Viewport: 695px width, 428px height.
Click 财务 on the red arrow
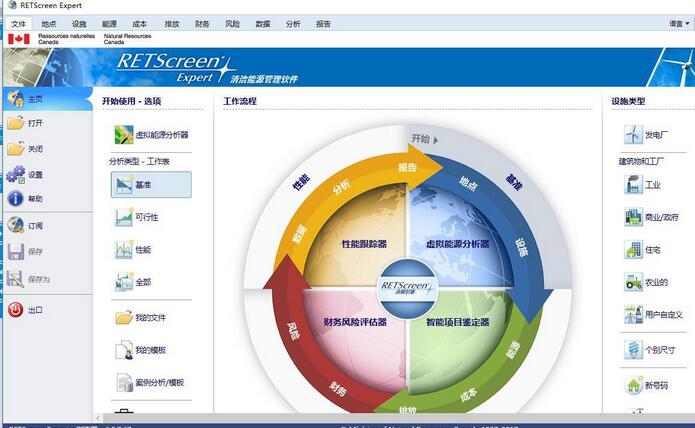click(338, 389)
